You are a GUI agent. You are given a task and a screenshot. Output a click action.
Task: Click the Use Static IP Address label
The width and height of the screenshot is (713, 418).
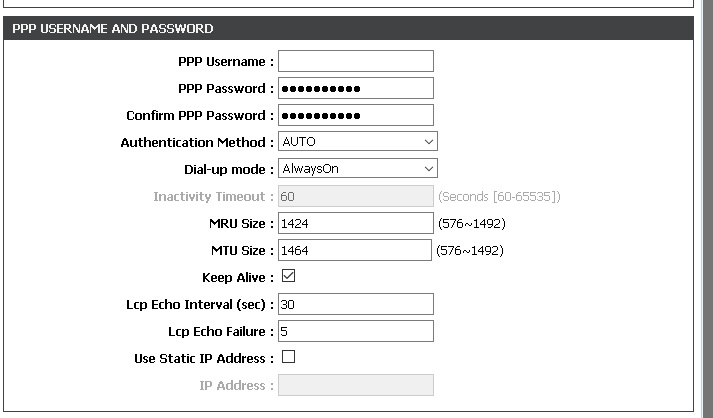(203, 359)
